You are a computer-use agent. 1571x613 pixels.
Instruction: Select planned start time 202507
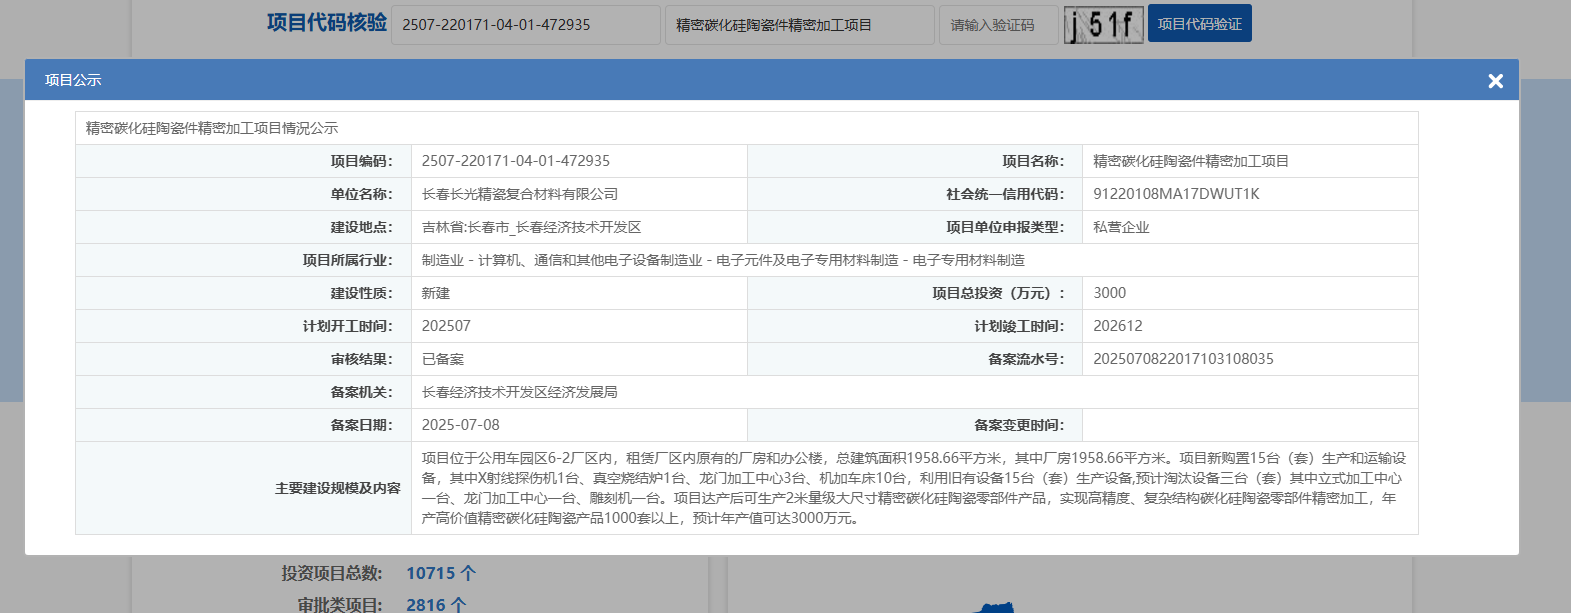[446, 326]
